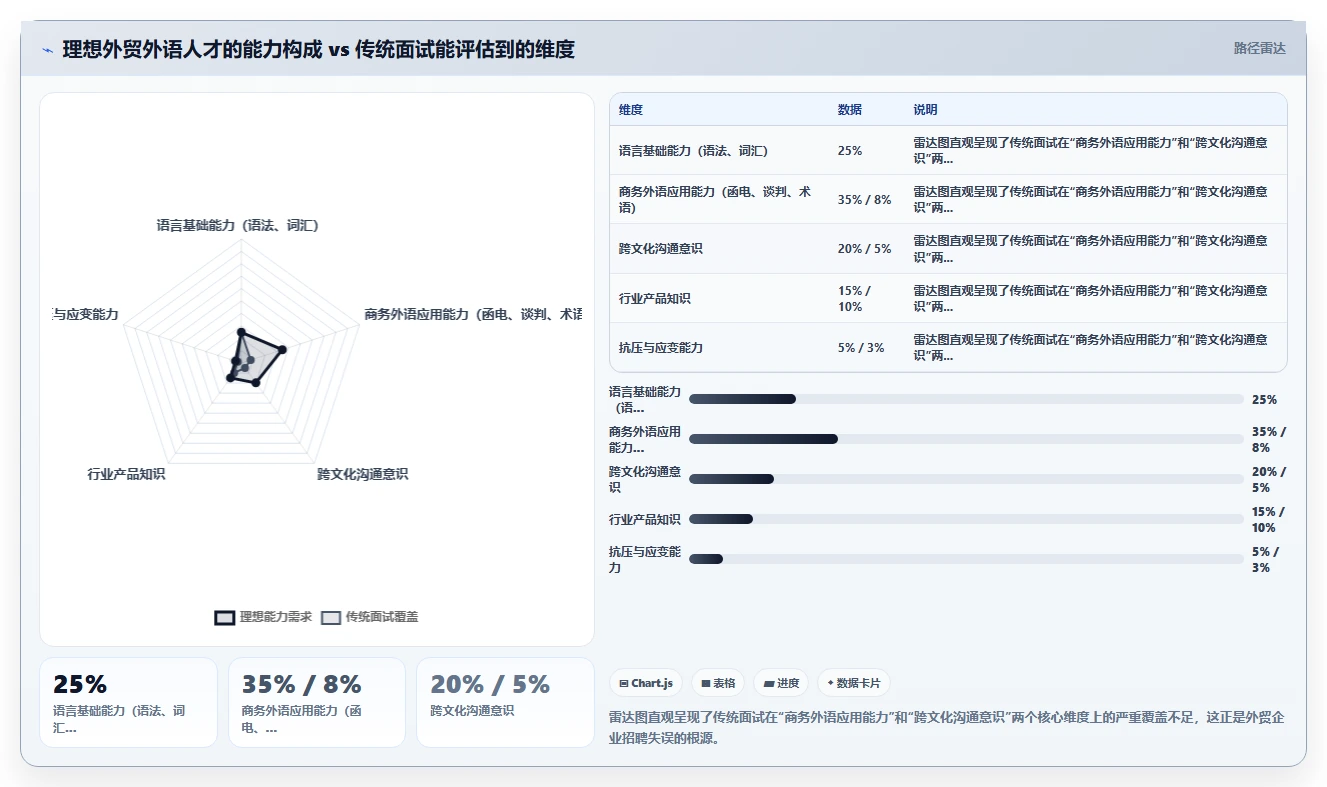Click the 维度 column header
1327x787 pixels.
631,110
